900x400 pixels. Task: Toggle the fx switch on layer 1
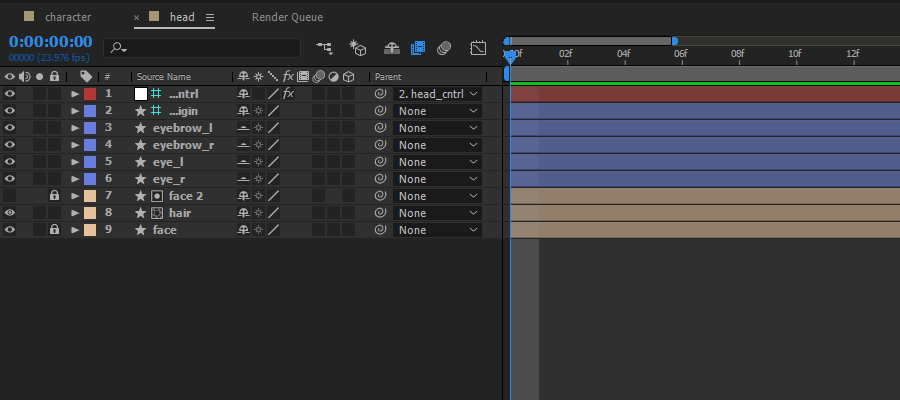(288, 94)
